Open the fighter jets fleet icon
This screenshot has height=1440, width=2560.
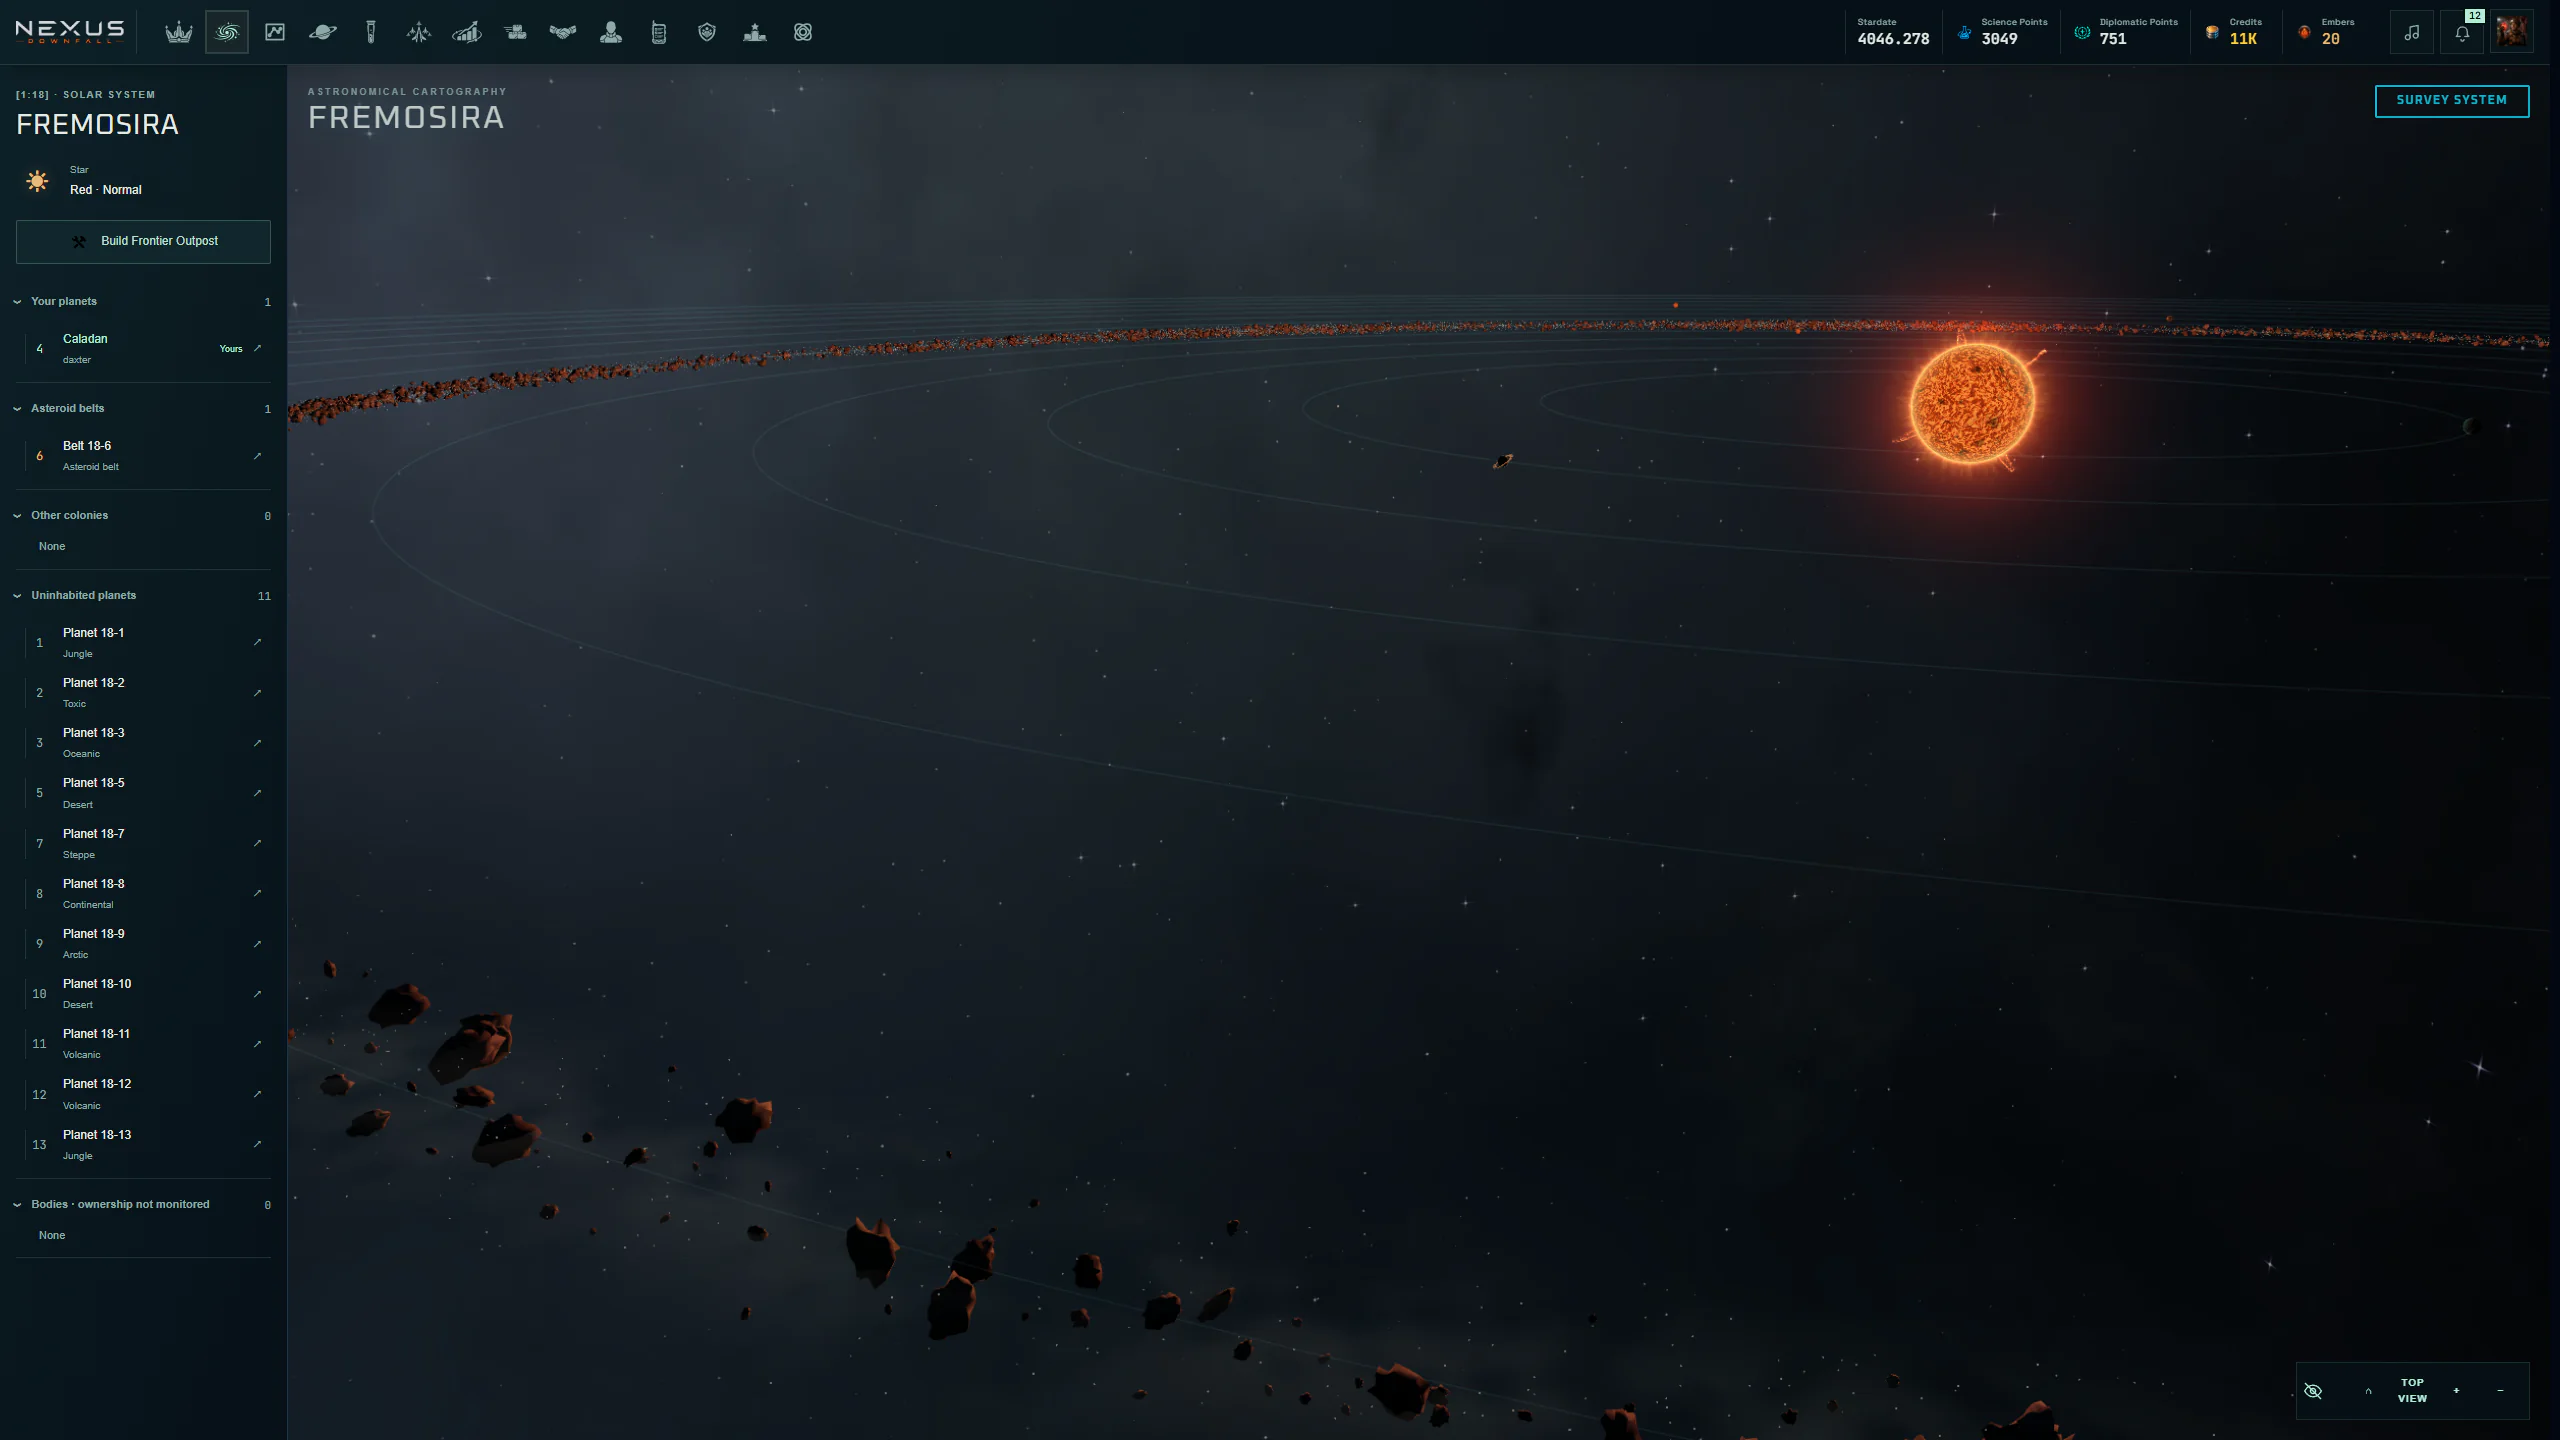coord(419,33)
